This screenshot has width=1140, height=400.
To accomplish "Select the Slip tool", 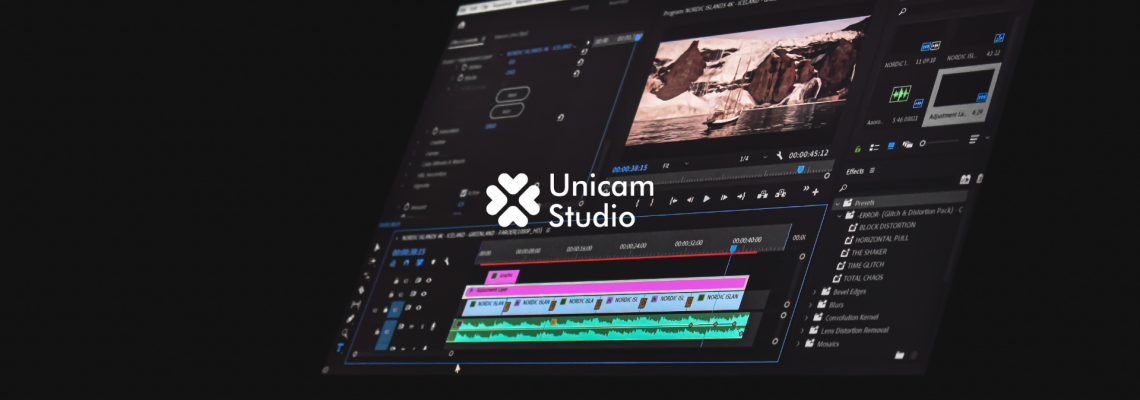I will coord(356,304).
